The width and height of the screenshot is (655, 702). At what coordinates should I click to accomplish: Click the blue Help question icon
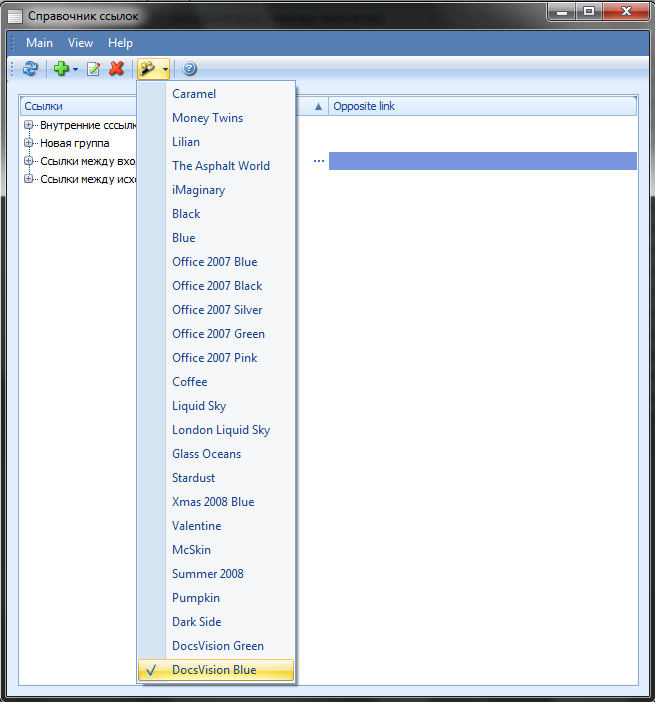(189, 68)
